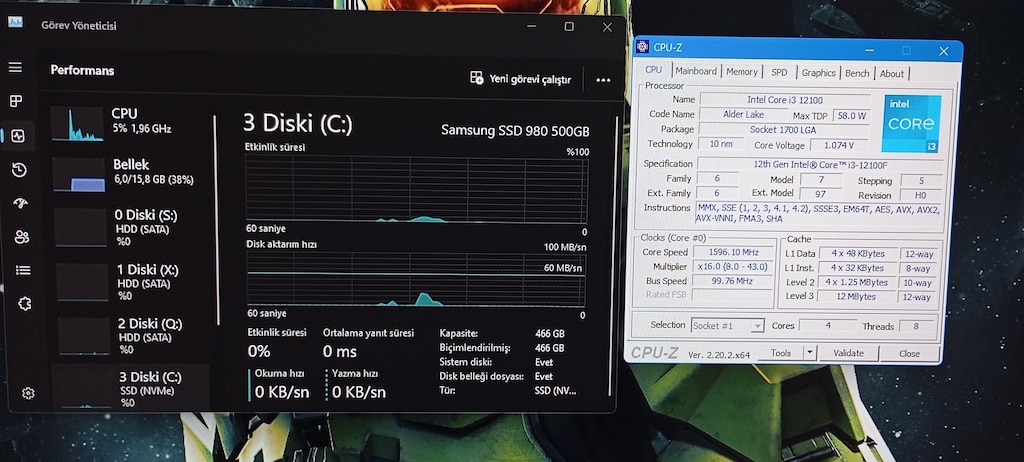Open Task Manager settings gear
The width and height of the screenshot is (1024, 462).
click(27, 393)
